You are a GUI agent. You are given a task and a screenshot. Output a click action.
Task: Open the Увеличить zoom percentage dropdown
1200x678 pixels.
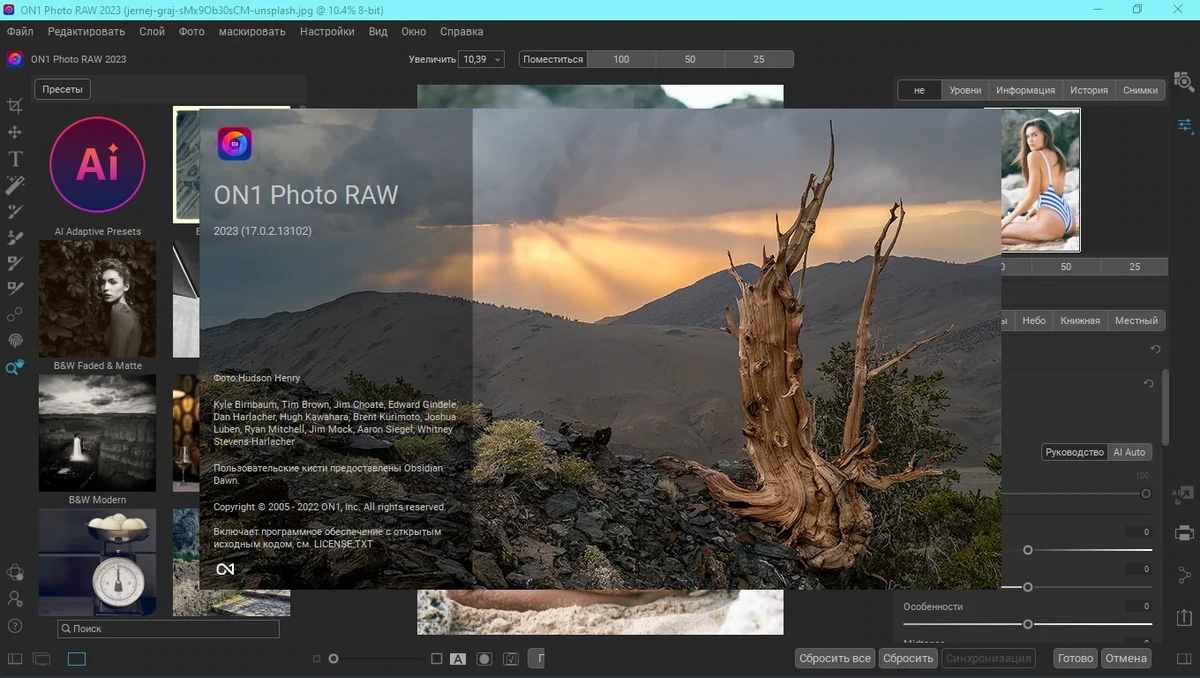pyautogui.click(x=481, y=60)
